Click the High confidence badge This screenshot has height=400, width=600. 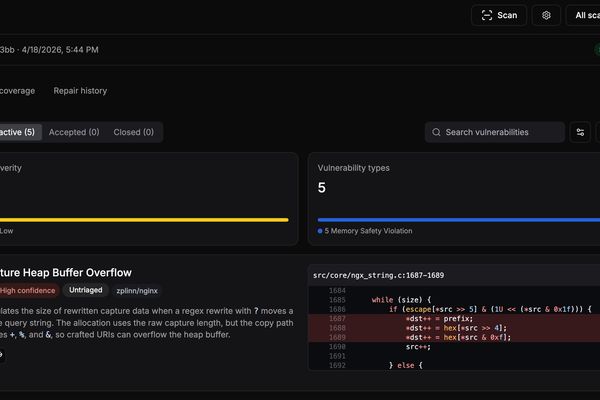click(x=28, y=291)
